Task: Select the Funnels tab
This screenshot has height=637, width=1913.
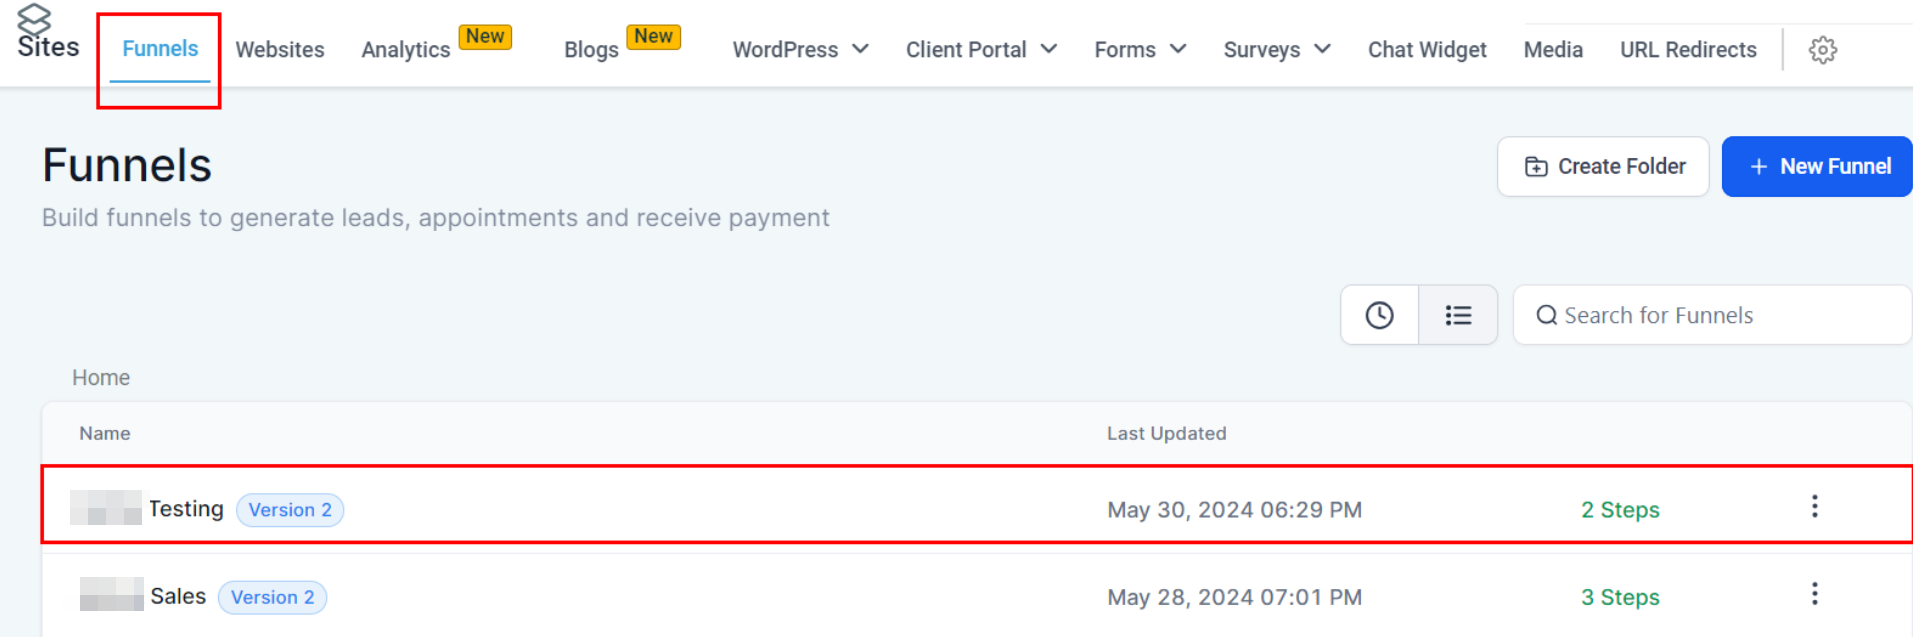Action: click(160, 48)
